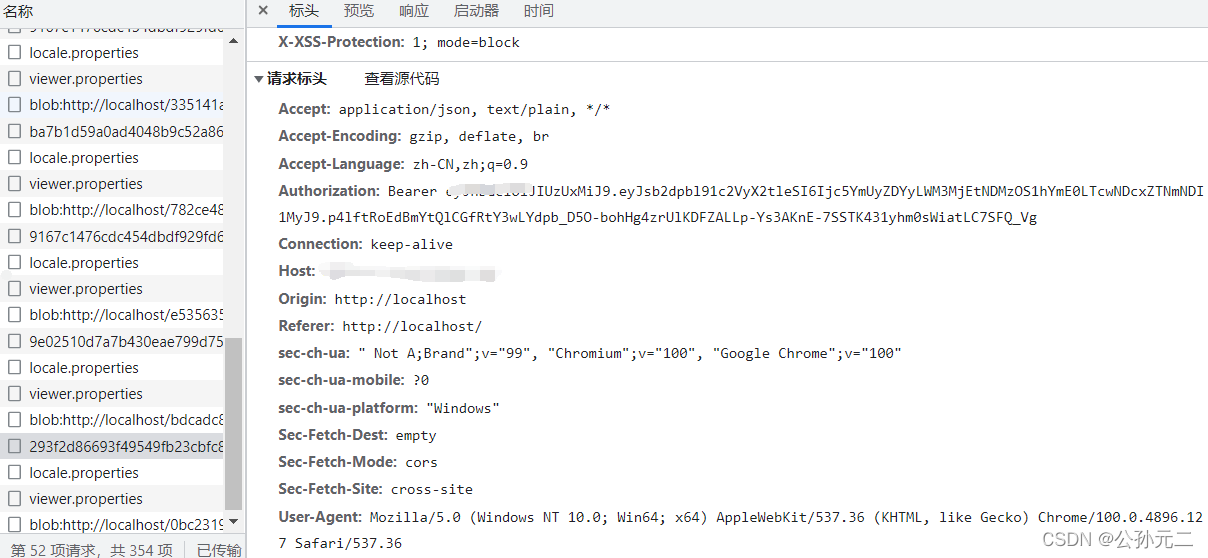The width and height of the screenshot is (1208, 558).
Task: Click the Sec-Fetch-Dest empty header line
Action: coord(357,435)
